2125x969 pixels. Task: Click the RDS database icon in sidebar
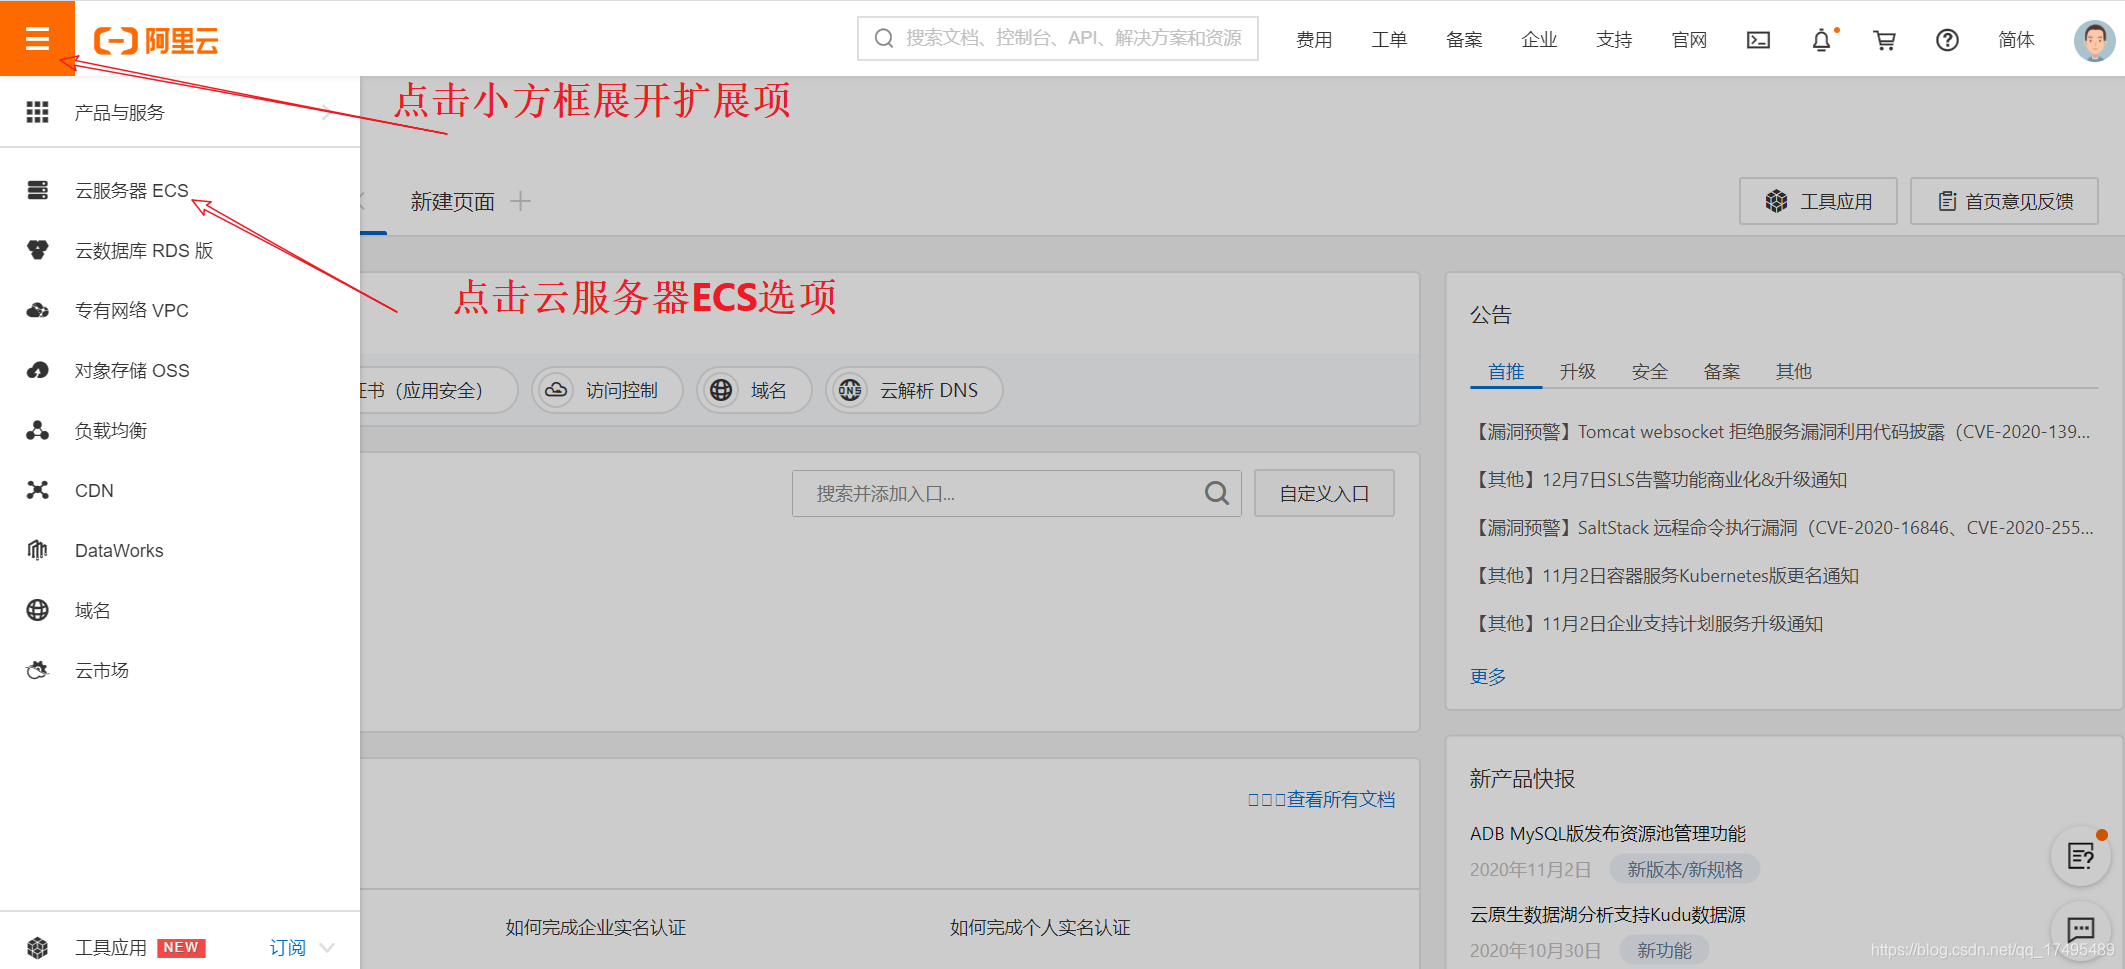tap(37, 250)
